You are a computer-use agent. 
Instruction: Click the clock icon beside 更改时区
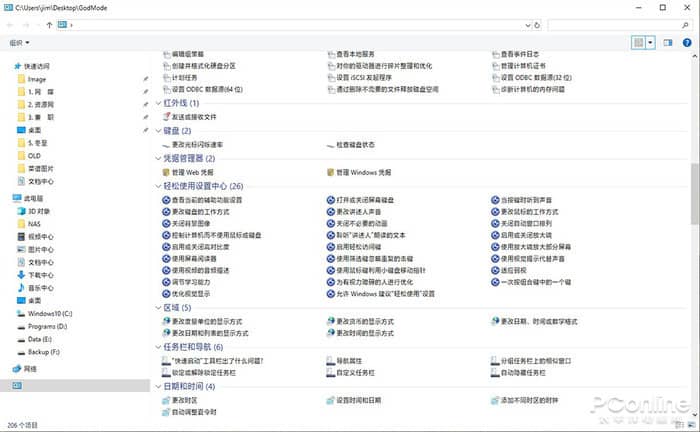tap(167, 400)
